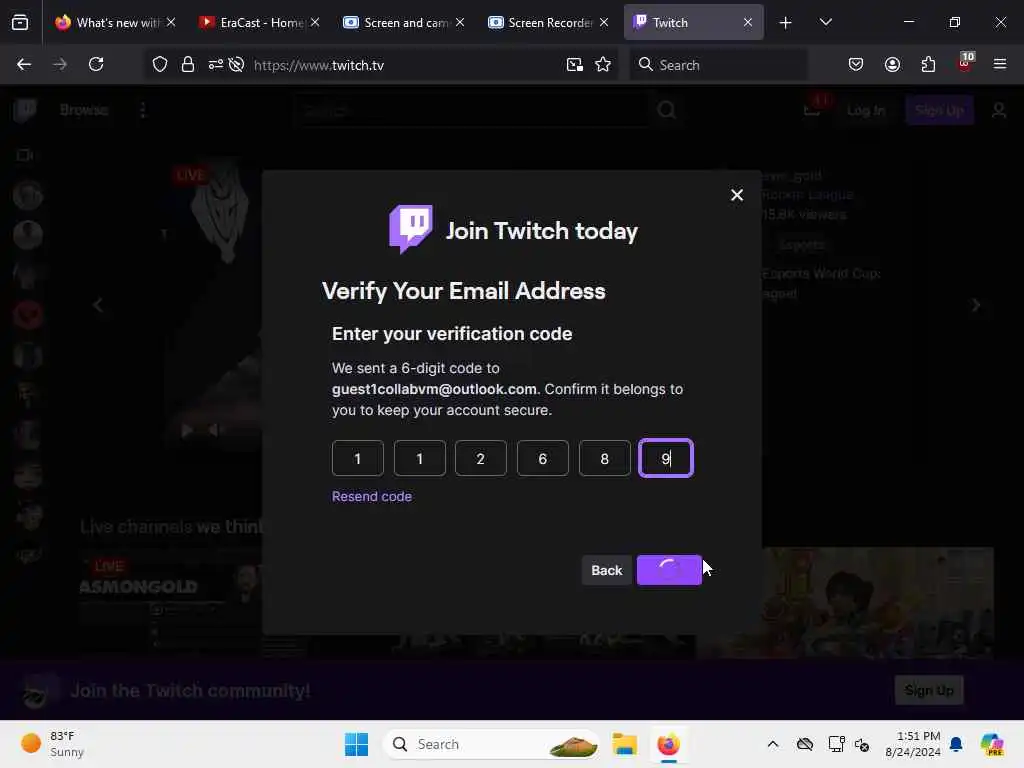Open Windows Start menu
Viewport: 1024px width, 768px height.
click(x=357, y=744)
